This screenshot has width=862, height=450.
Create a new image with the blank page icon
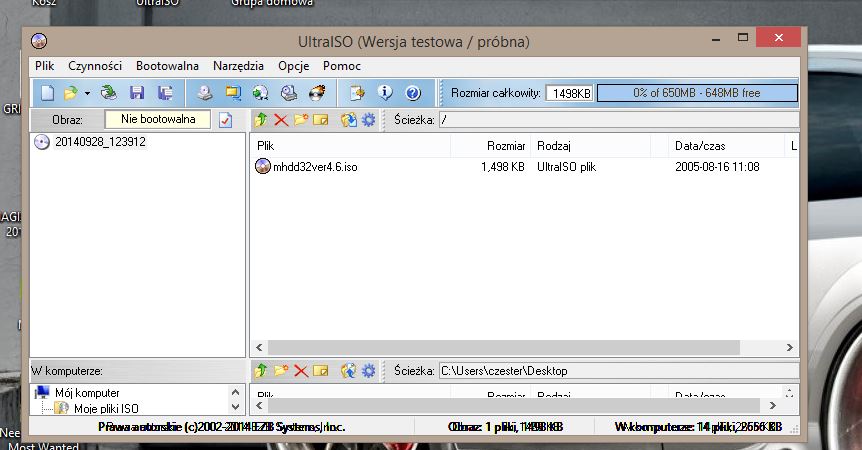click(x=47, y=93)
